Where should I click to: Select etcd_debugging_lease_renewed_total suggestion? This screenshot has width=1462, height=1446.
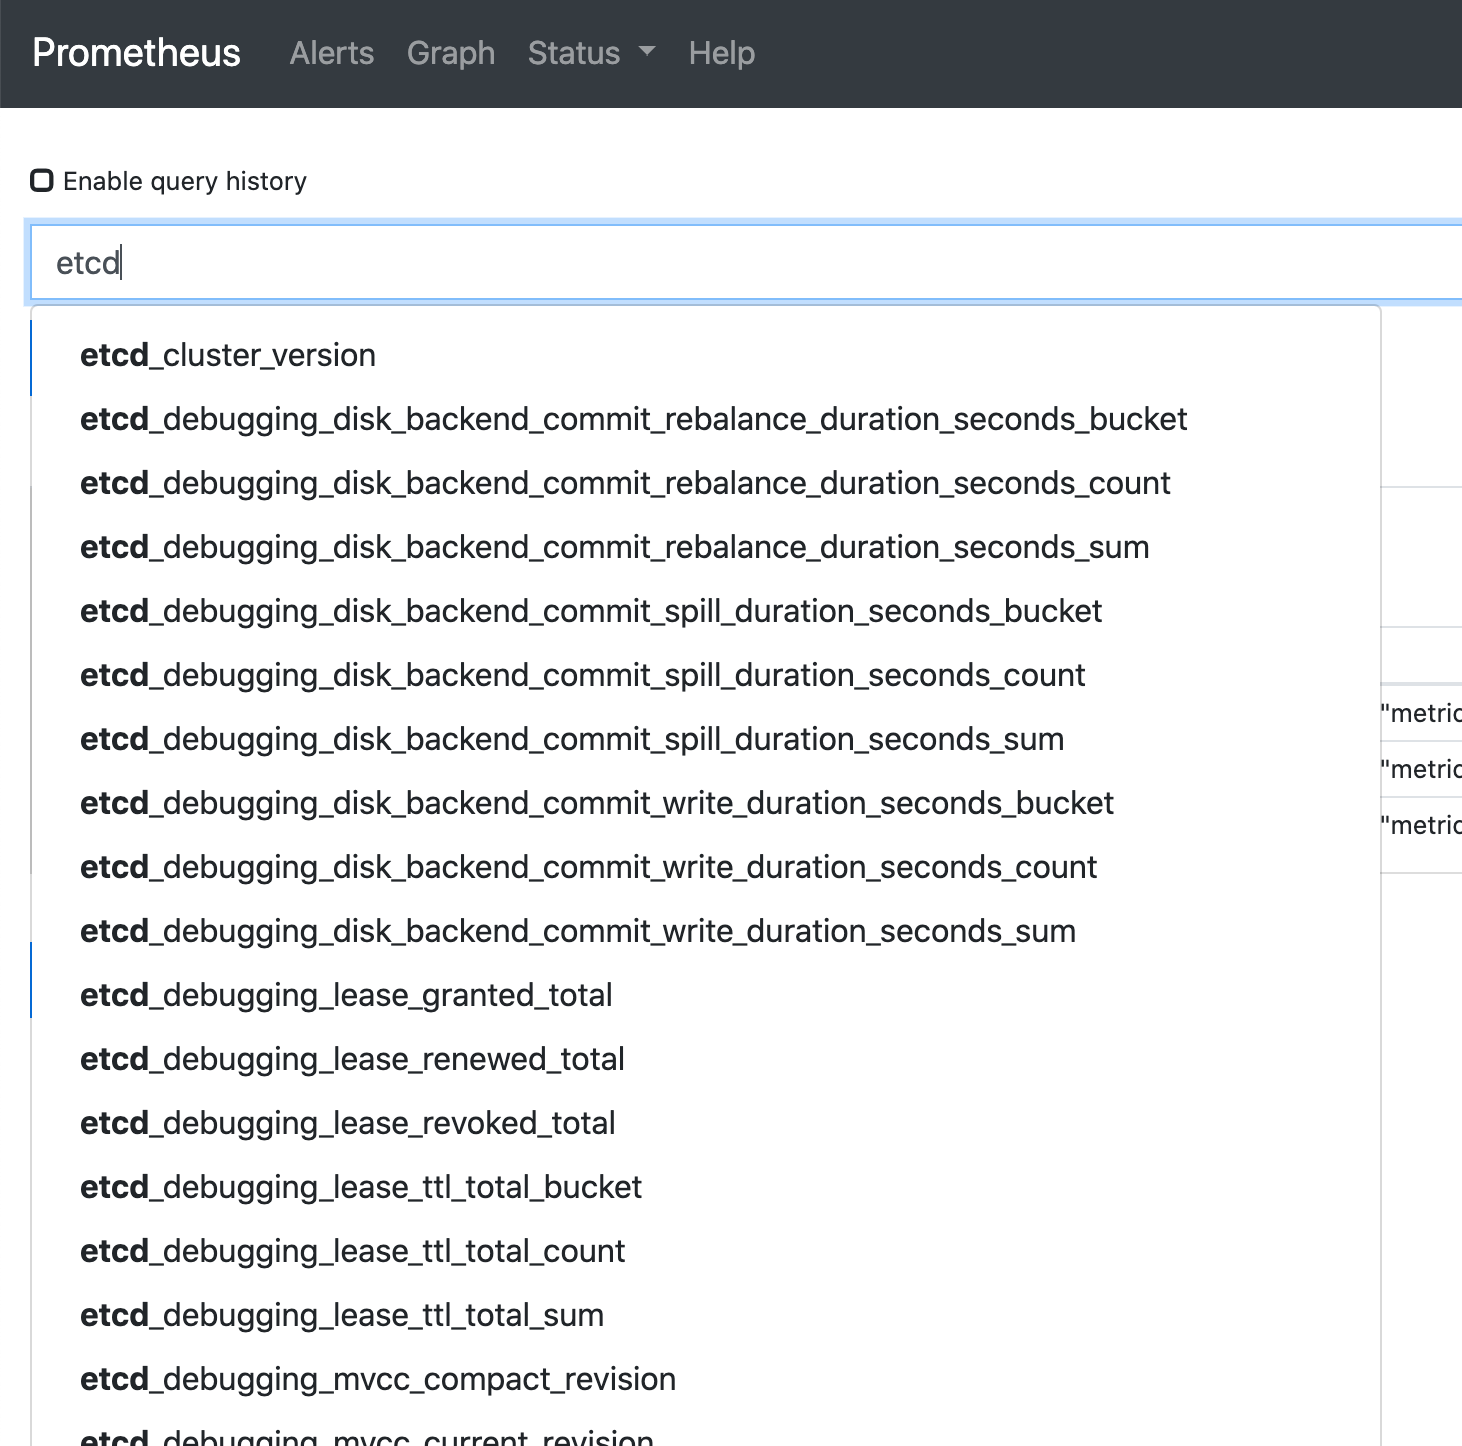coord(352,1058)
